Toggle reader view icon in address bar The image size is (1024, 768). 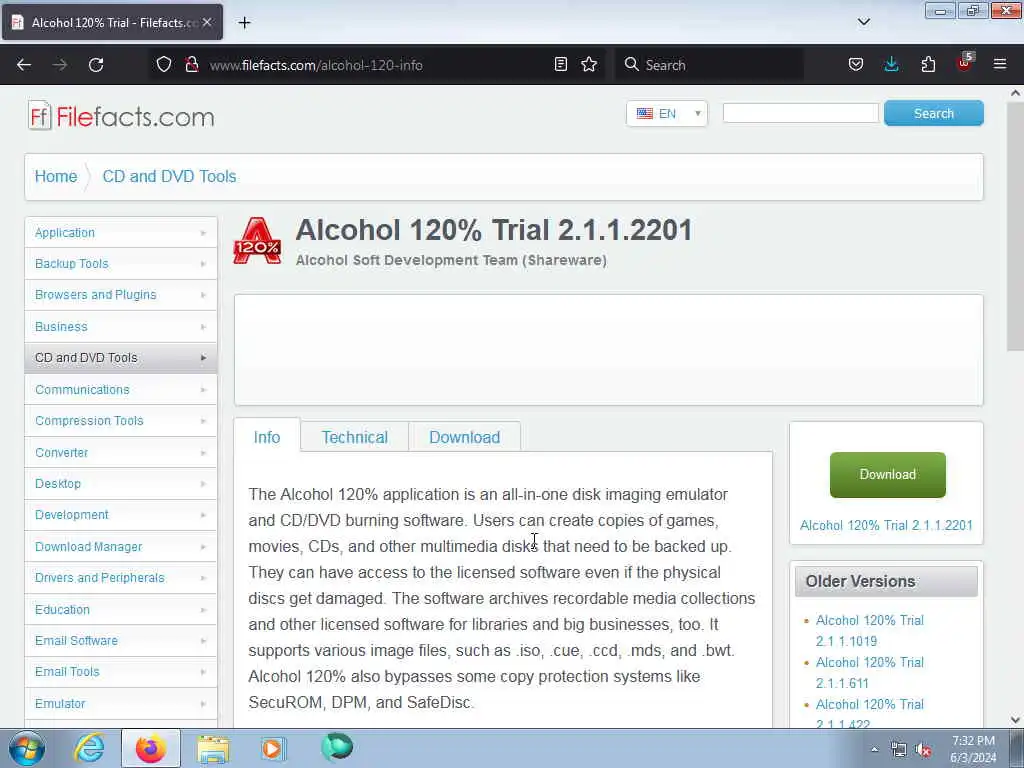[560, 65]
